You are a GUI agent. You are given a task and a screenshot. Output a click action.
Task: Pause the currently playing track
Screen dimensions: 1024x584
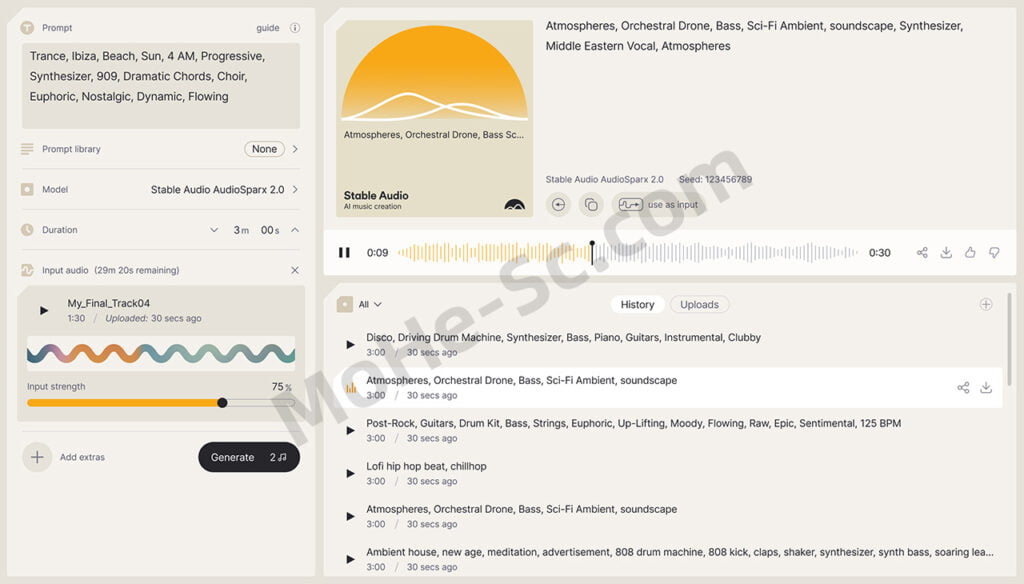point(344,253)
